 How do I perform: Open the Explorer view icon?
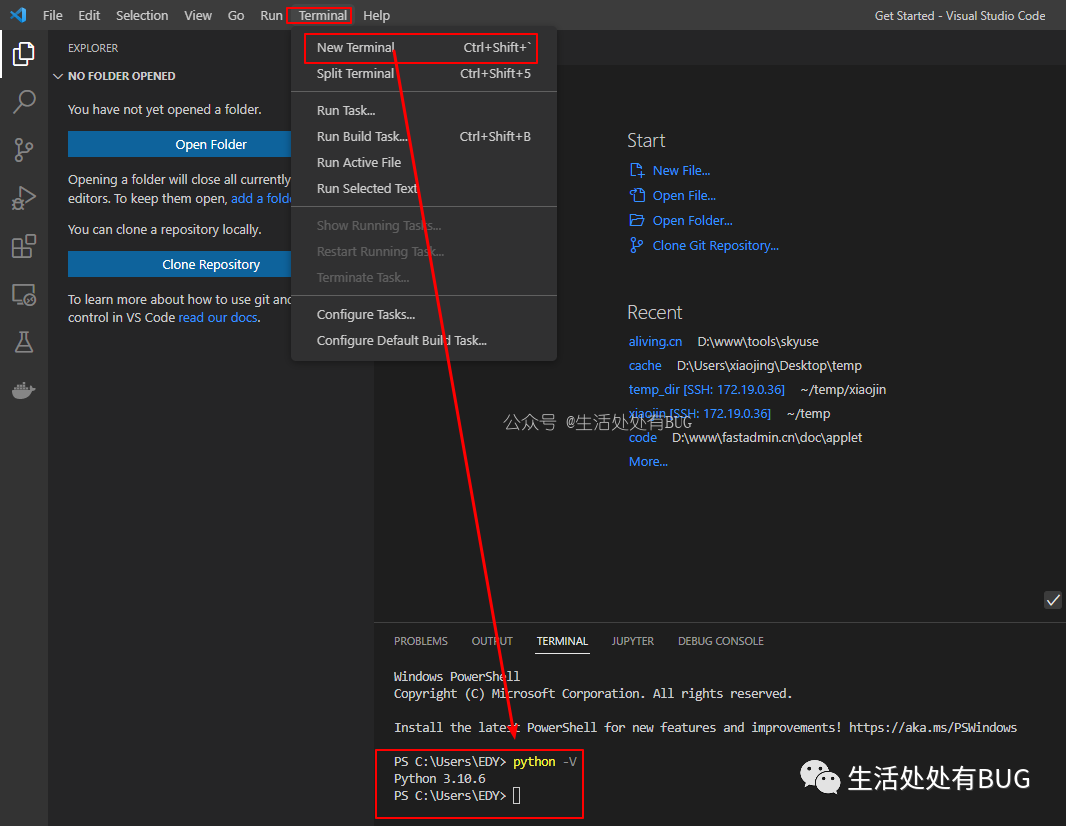pos(24,54)
